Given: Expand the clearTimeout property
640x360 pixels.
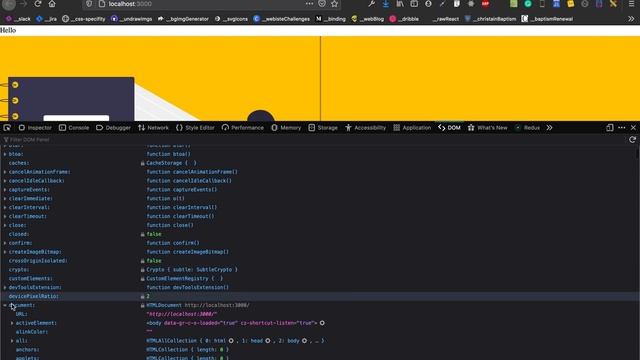Looking at the screenshot, I should click(x=5, y=216).
